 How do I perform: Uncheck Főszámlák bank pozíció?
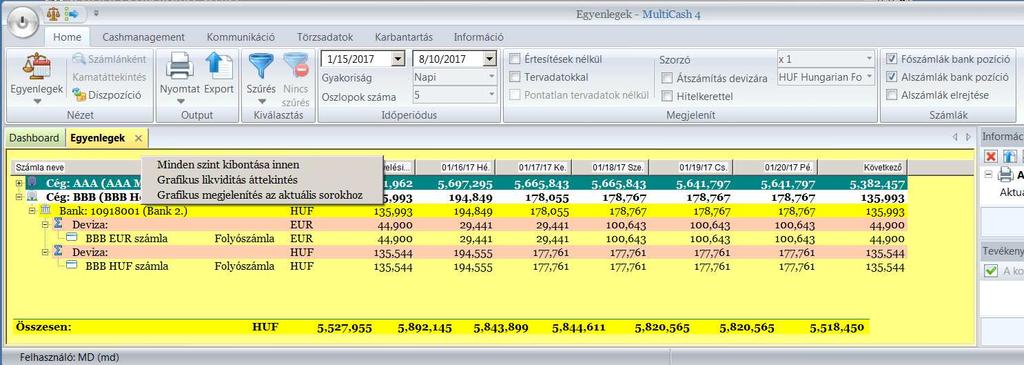892,59
